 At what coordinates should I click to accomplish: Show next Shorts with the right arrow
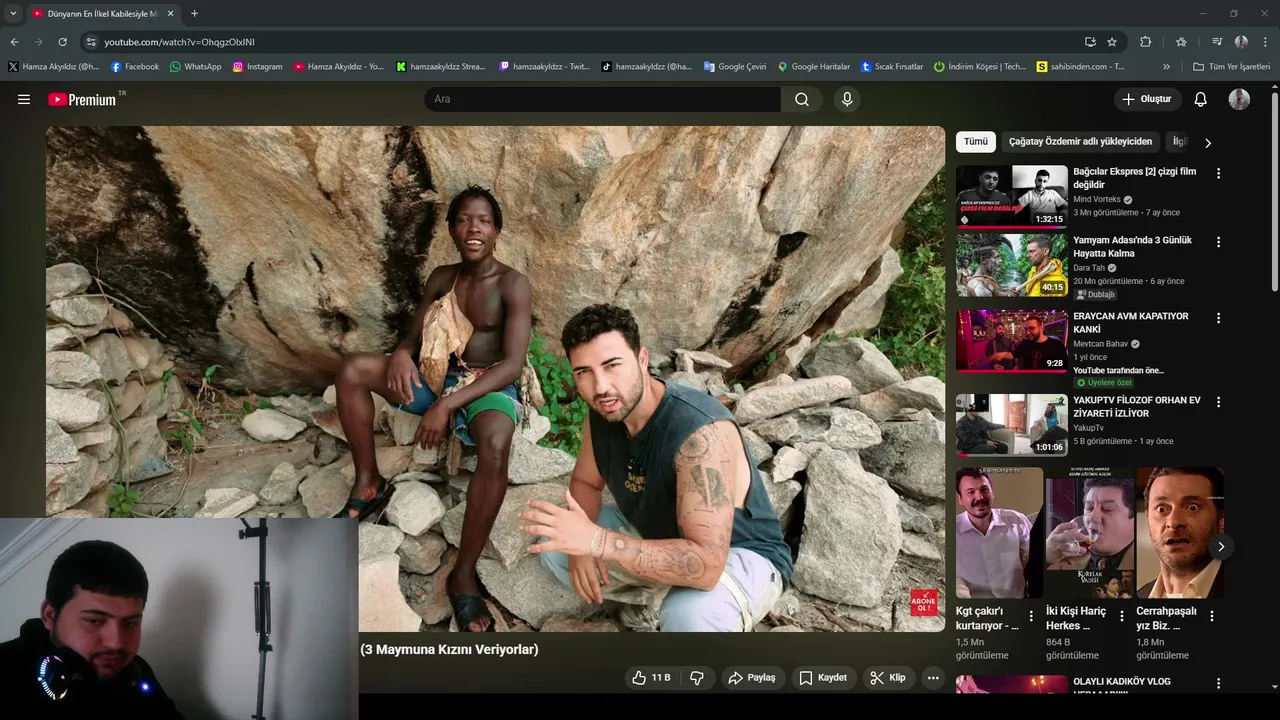pyautogui.click(x=1220, y=547)
